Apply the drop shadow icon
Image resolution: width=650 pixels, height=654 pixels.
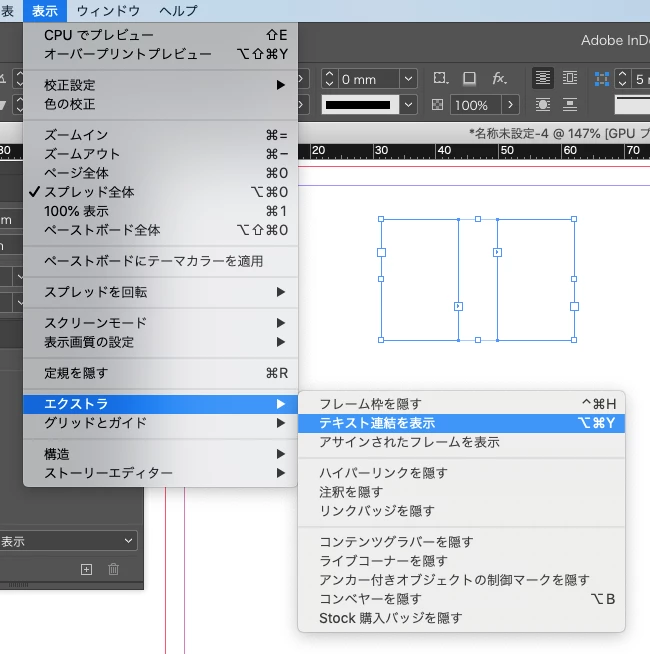point(469,78)
